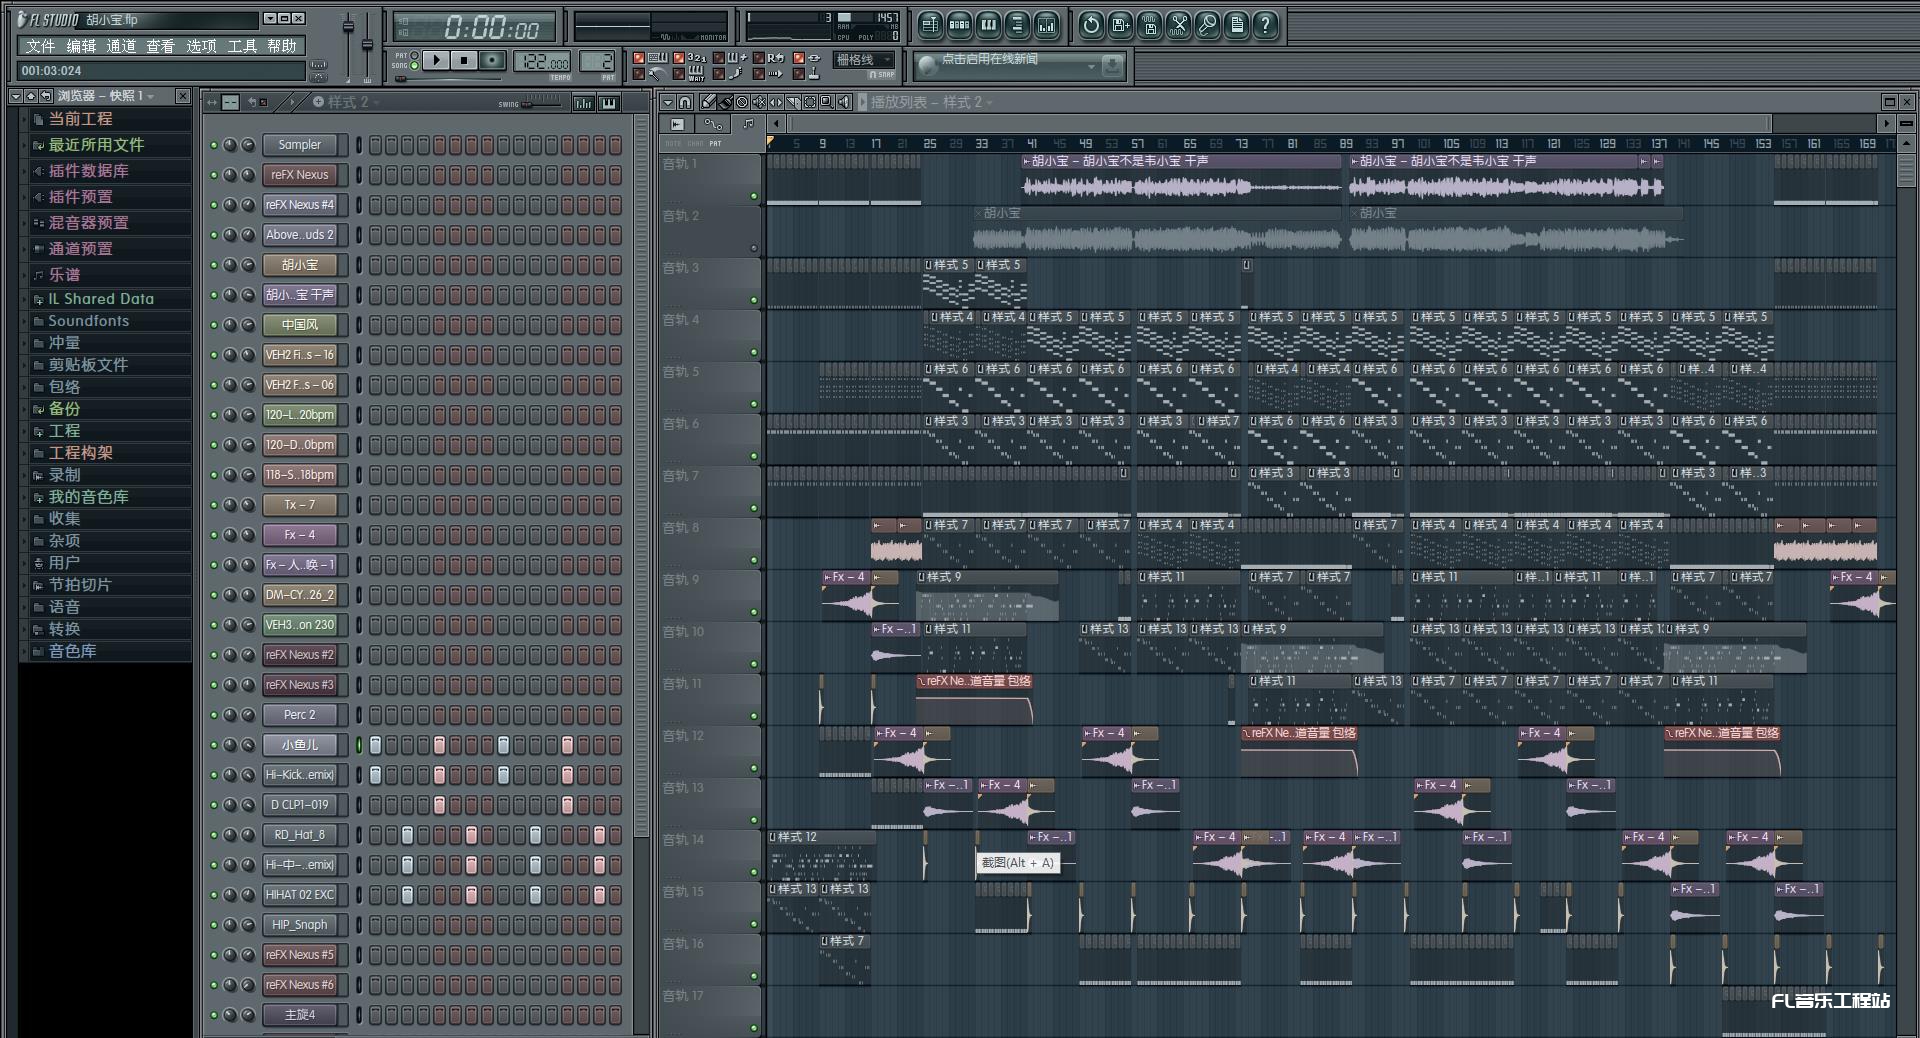The height and width of the screenshot is (1038, 1920).
Task: Open the project info document icon
Action: pos(1237,25)
